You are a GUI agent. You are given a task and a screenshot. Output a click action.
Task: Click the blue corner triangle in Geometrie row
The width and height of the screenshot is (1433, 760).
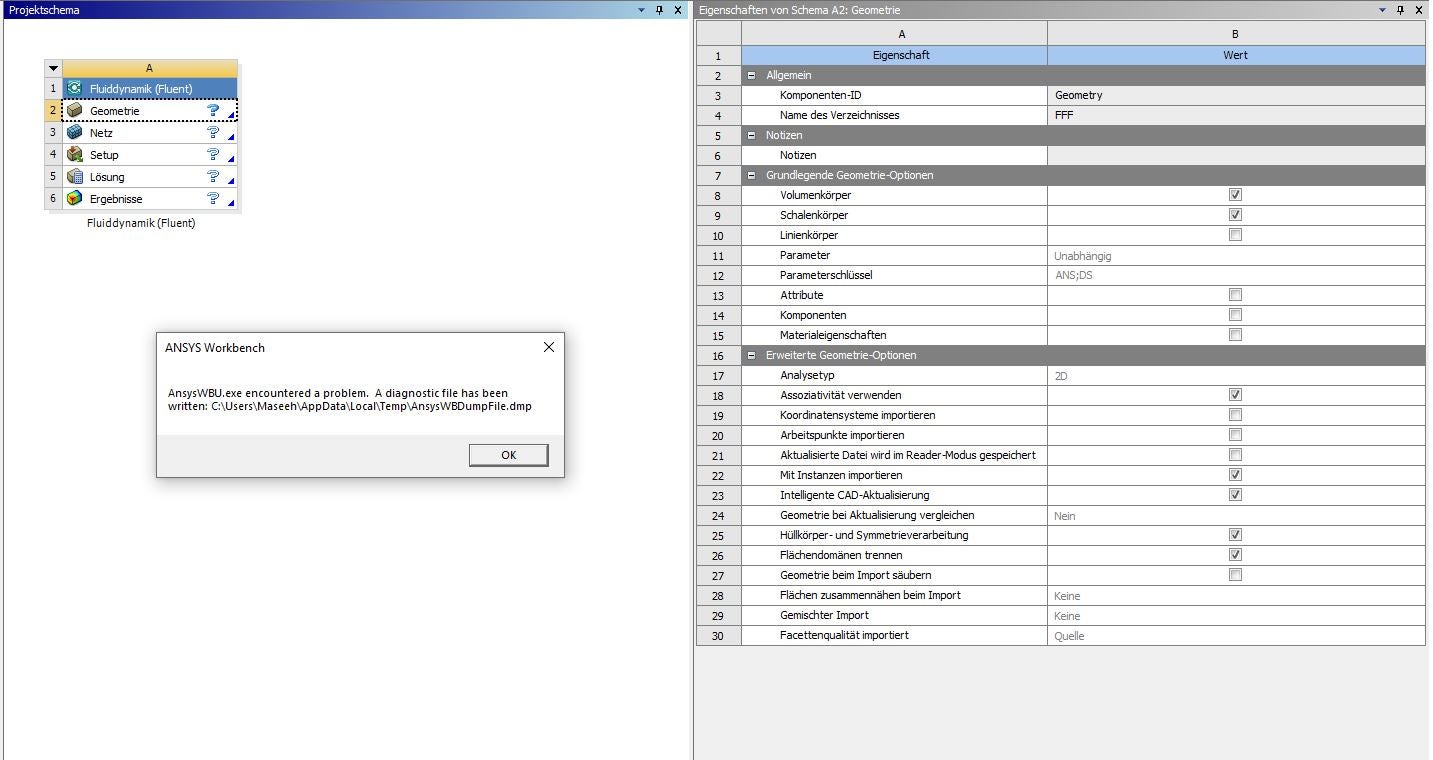232,116
